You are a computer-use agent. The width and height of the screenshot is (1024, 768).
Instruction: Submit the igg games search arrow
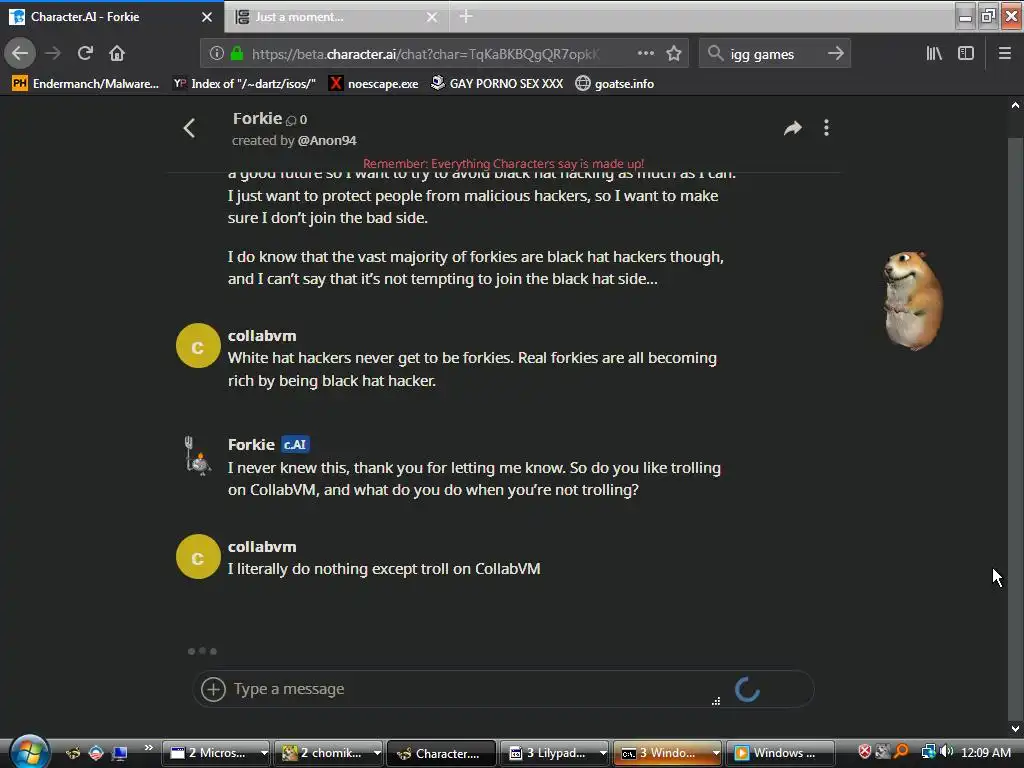coord(836,54)
